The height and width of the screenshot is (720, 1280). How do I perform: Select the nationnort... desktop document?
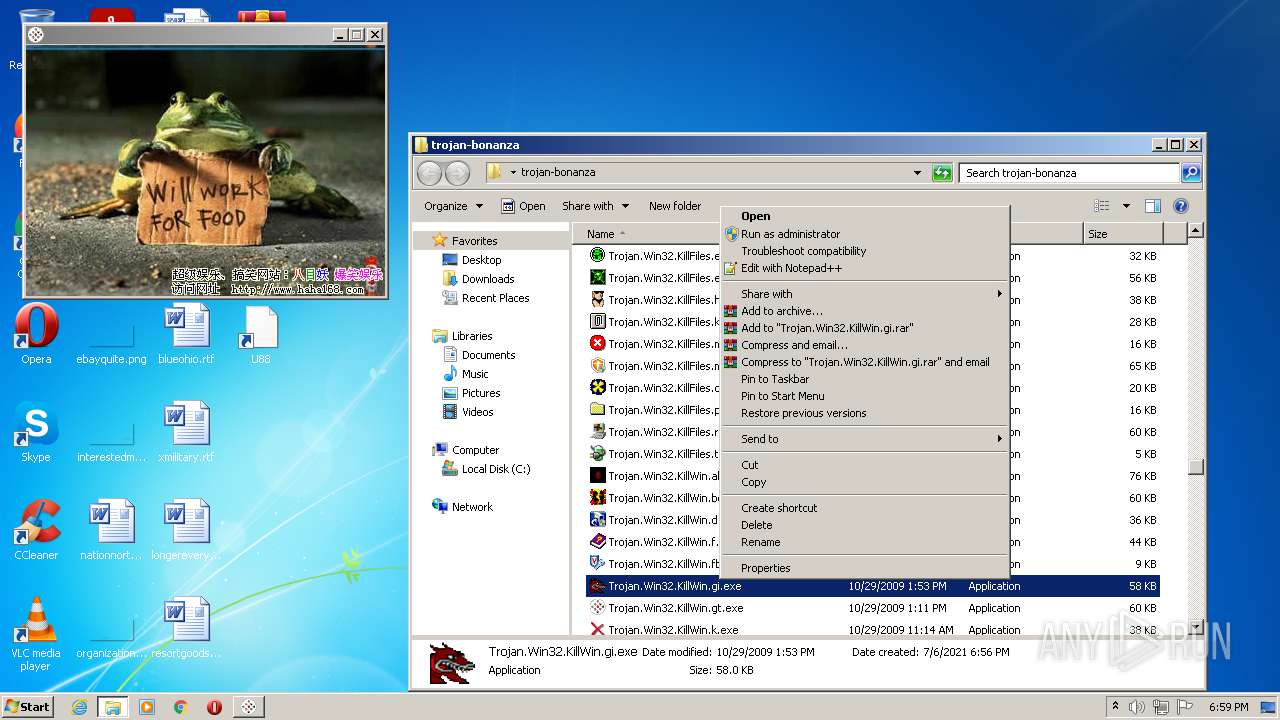click(111, 531)
